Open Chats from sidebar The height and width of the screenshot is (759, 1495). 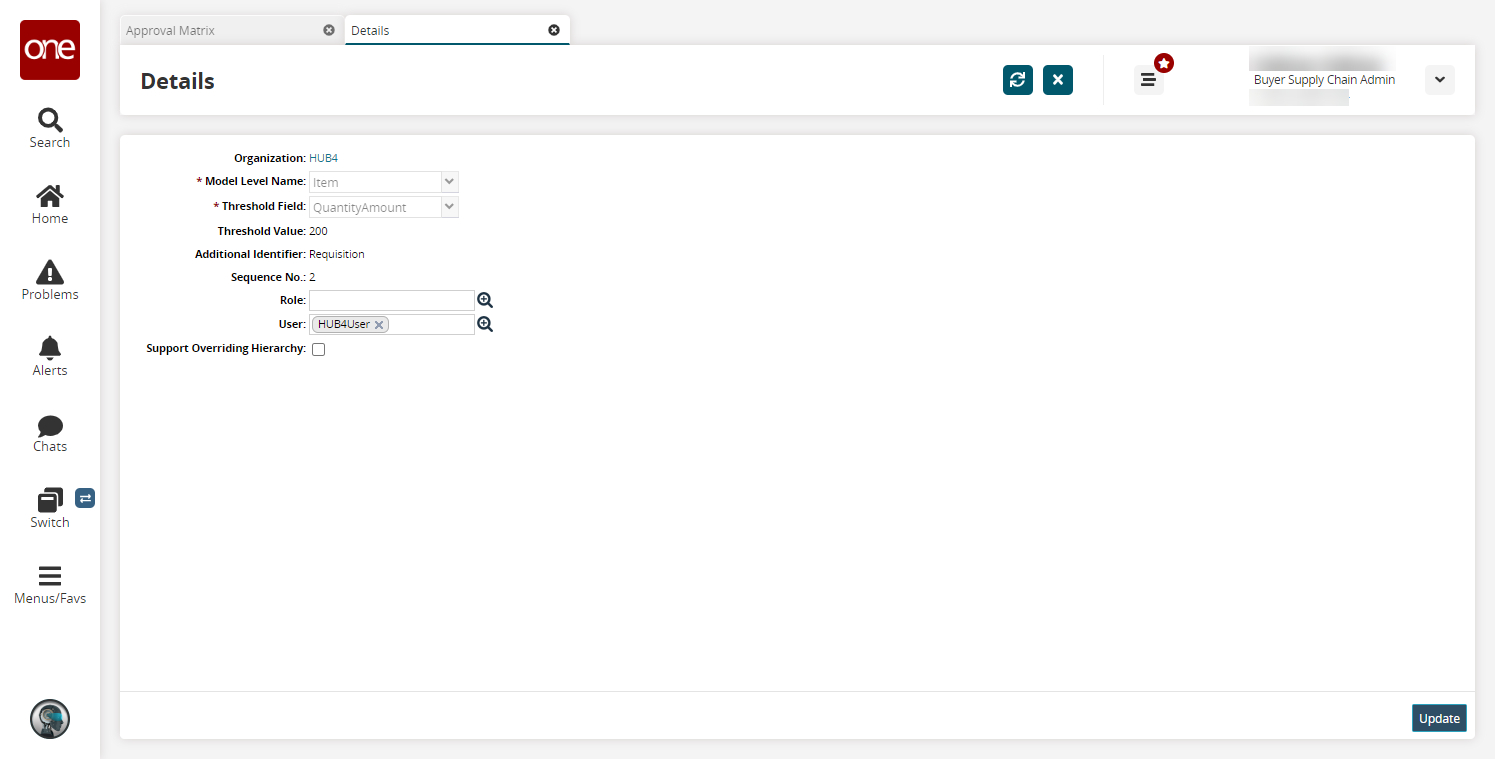point(50,432)
